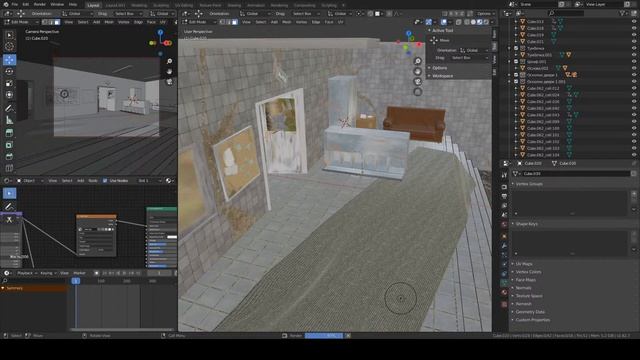
Task: Click the pan hand icon in User Perspective viewport
Action: tap(418, 71)
